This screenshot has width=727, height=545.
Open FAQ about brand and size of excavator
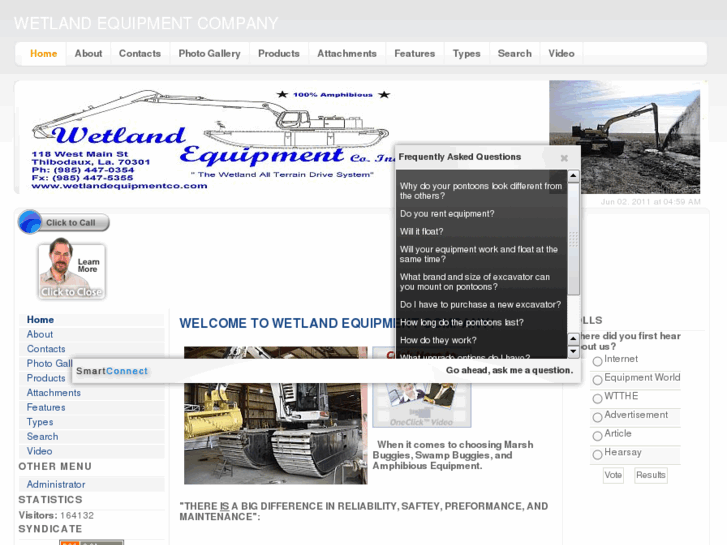pyautogui.click(x=475, y=282)
